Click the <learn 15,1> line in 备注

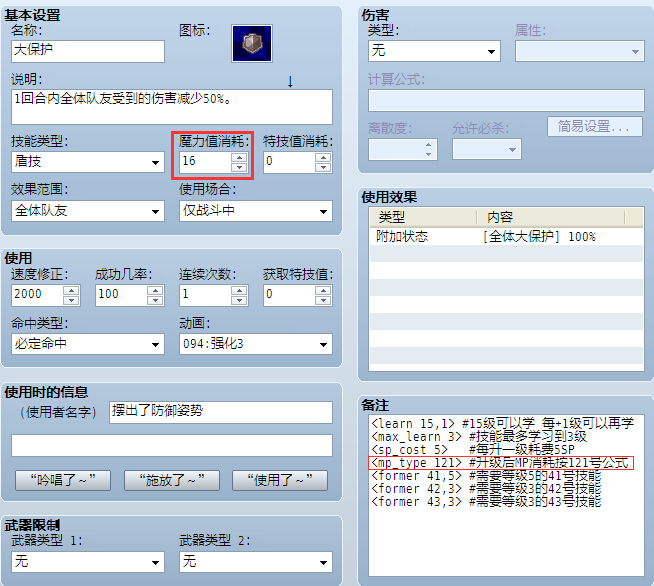point(503,423)
